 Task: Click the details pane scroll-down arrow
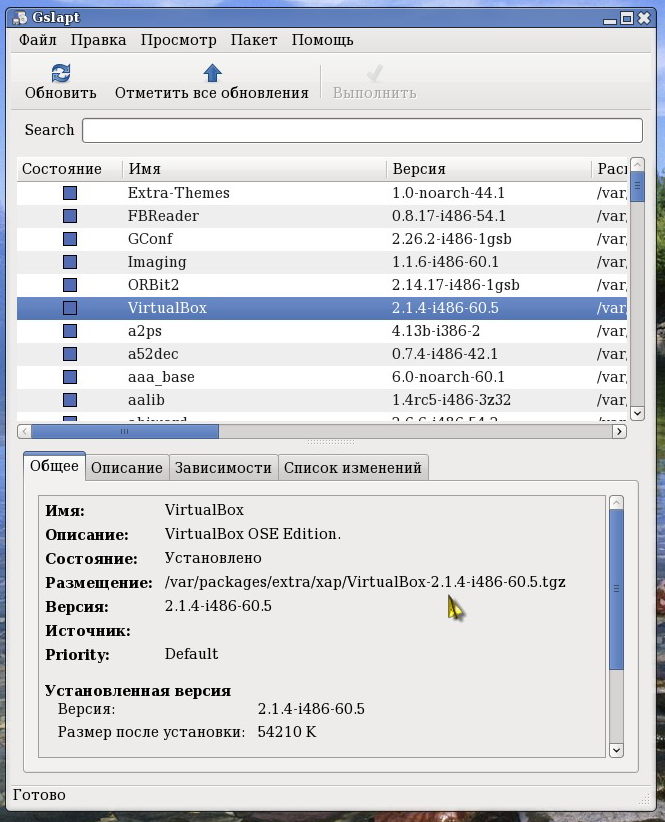616,750
